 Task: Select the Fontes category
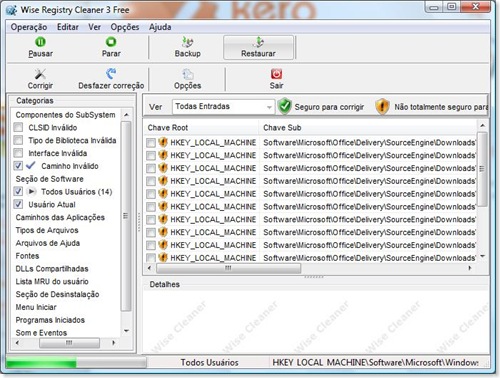coord(27,256)
